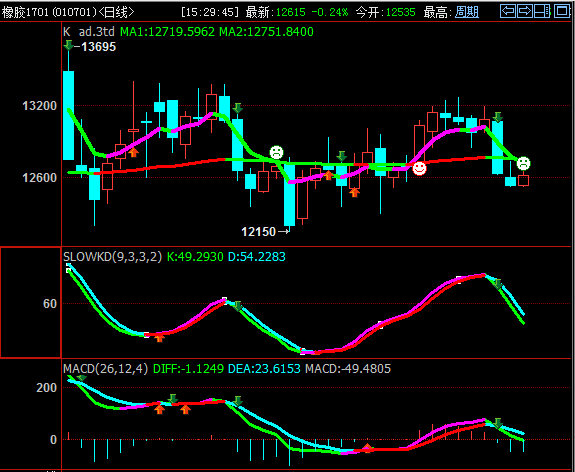This screenshot has width=575, height=472.
Task: Click the 200 level label in MACD axis
Action: [47, 388]
